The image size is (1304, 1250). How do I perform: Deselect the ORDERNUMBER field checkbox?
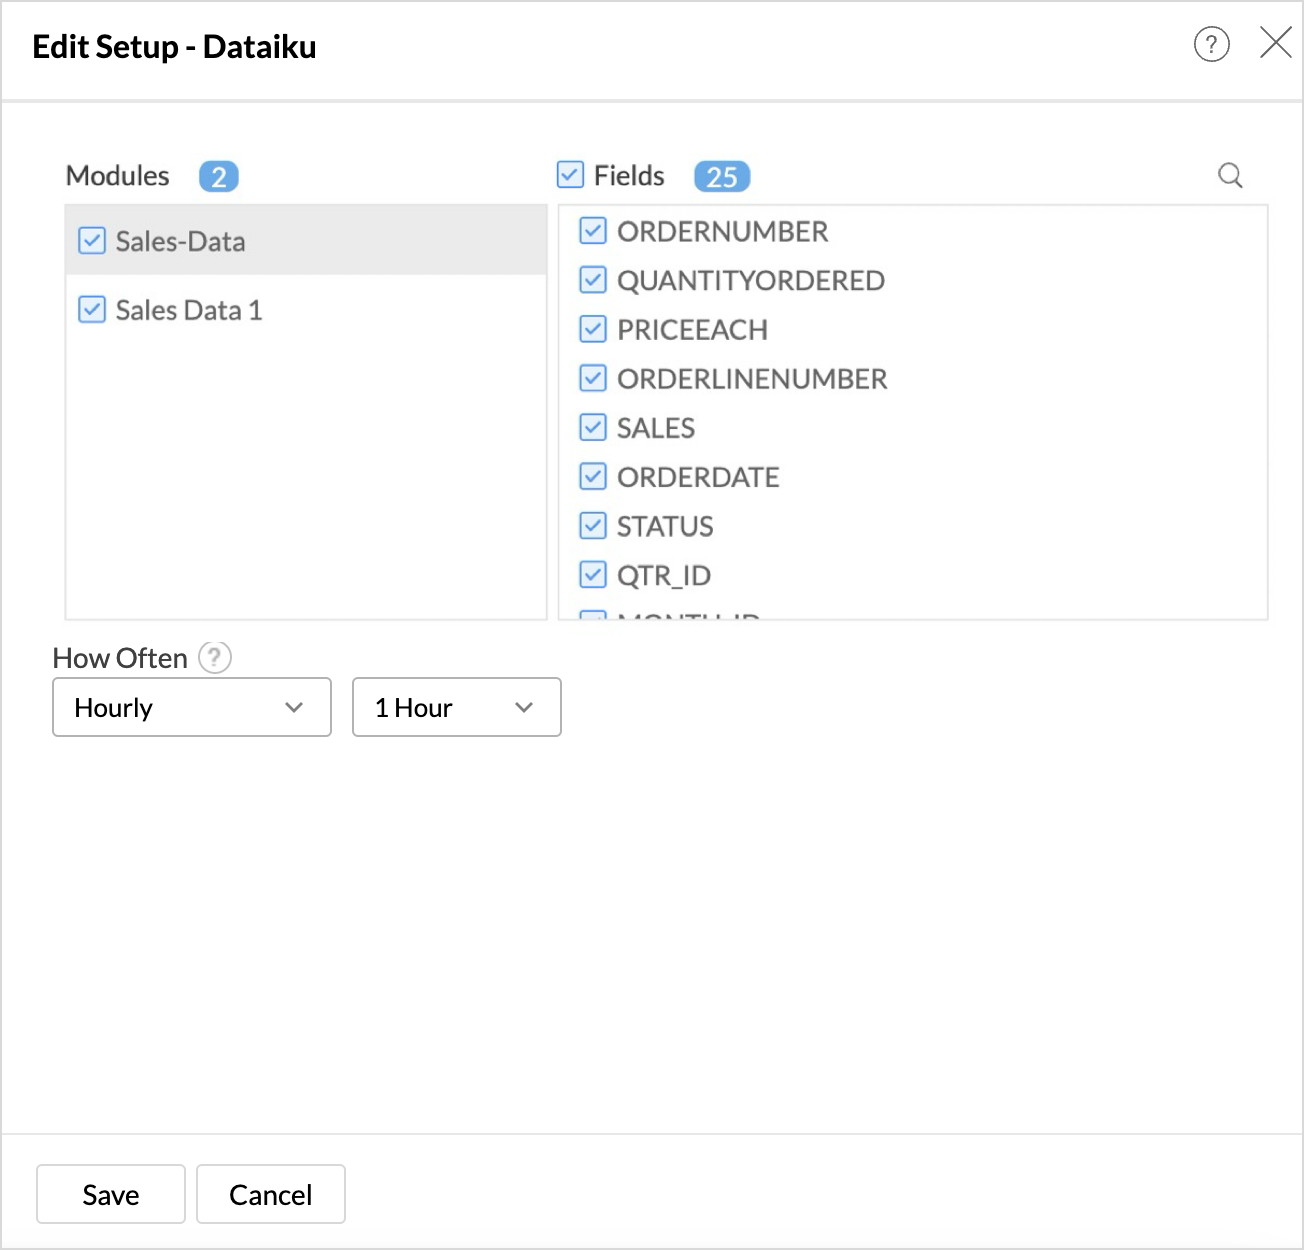click(x=593, y=232)
